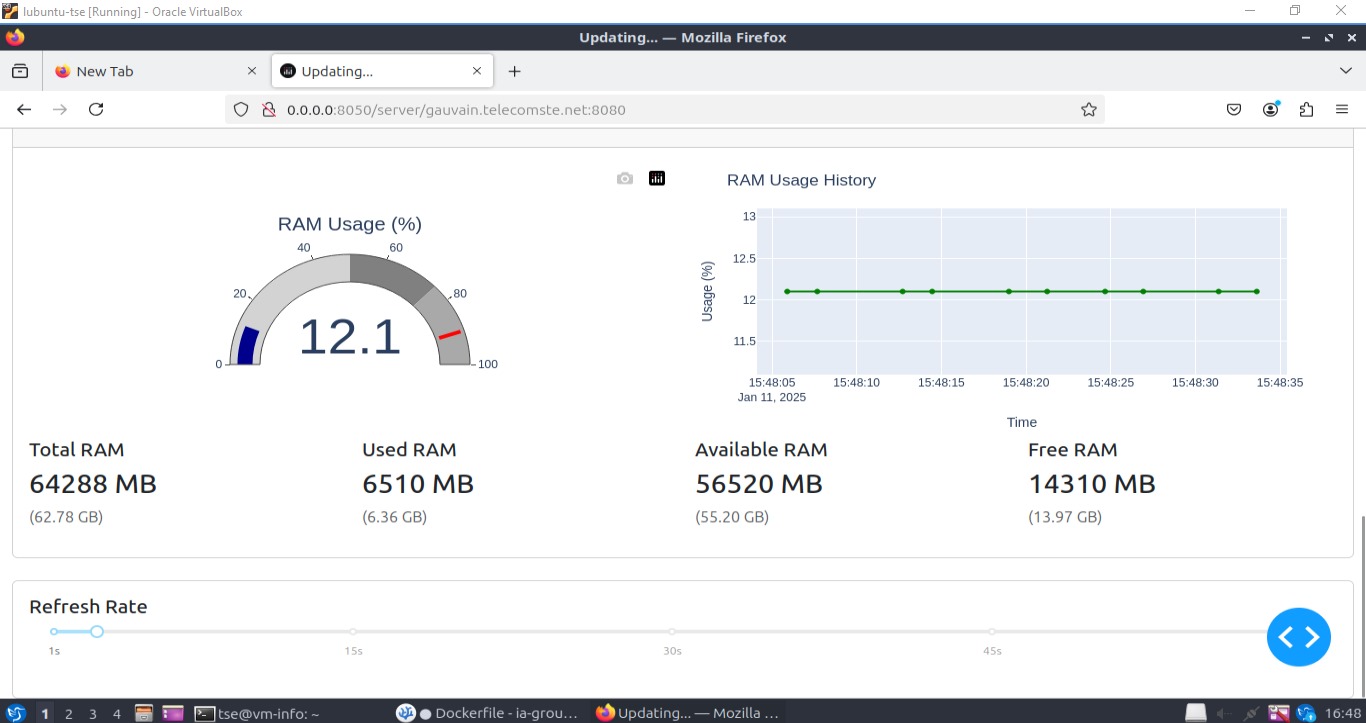This screenshot has width=1366, height=723.
Task: Open a new tab with the plus button
Action: (x=514, y=70)
